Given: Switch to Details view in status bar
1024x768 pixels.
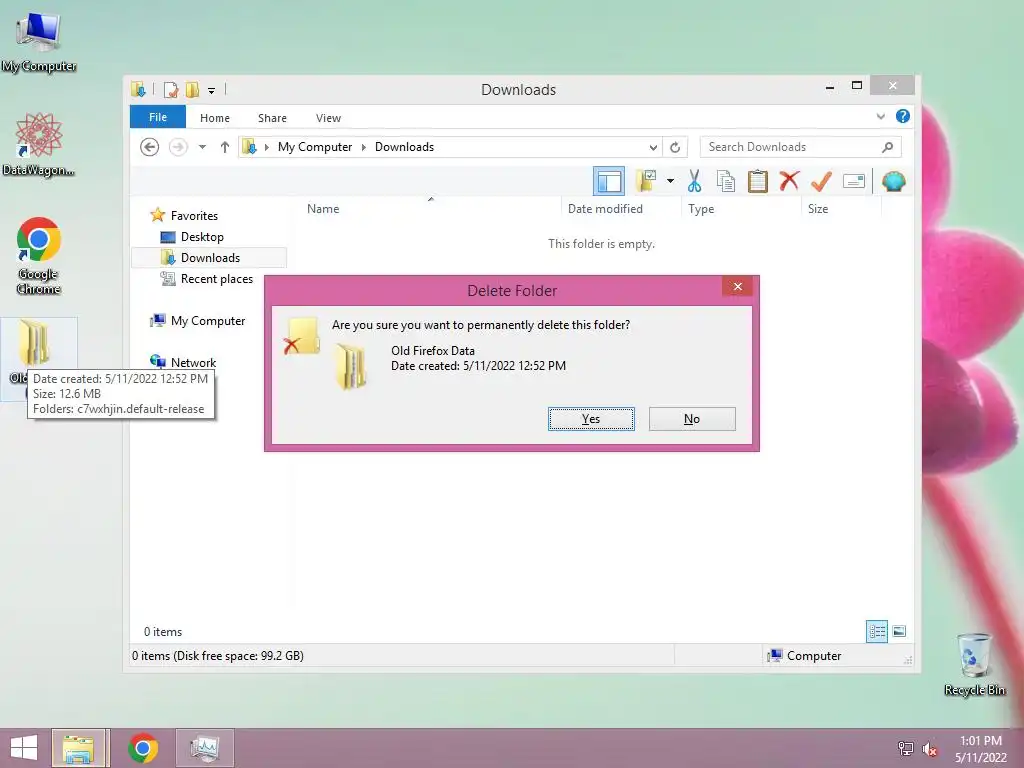Looking at the screenshot, I should (876, 632).
